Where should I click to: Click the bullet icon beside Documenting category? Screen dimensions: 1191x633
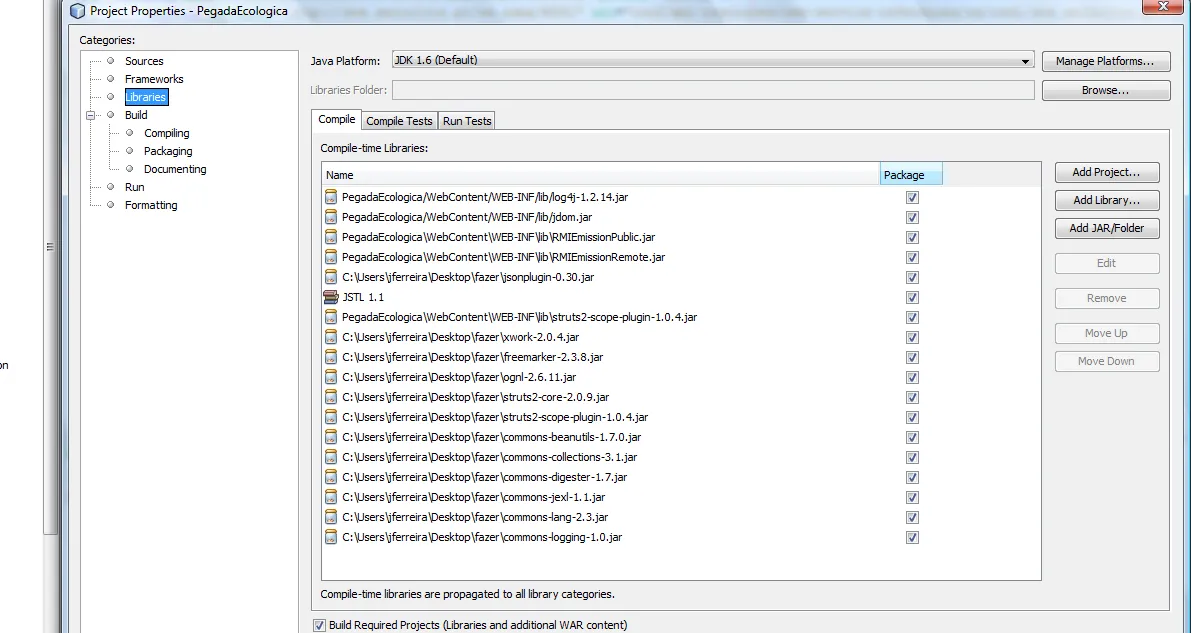pos(129,169)
